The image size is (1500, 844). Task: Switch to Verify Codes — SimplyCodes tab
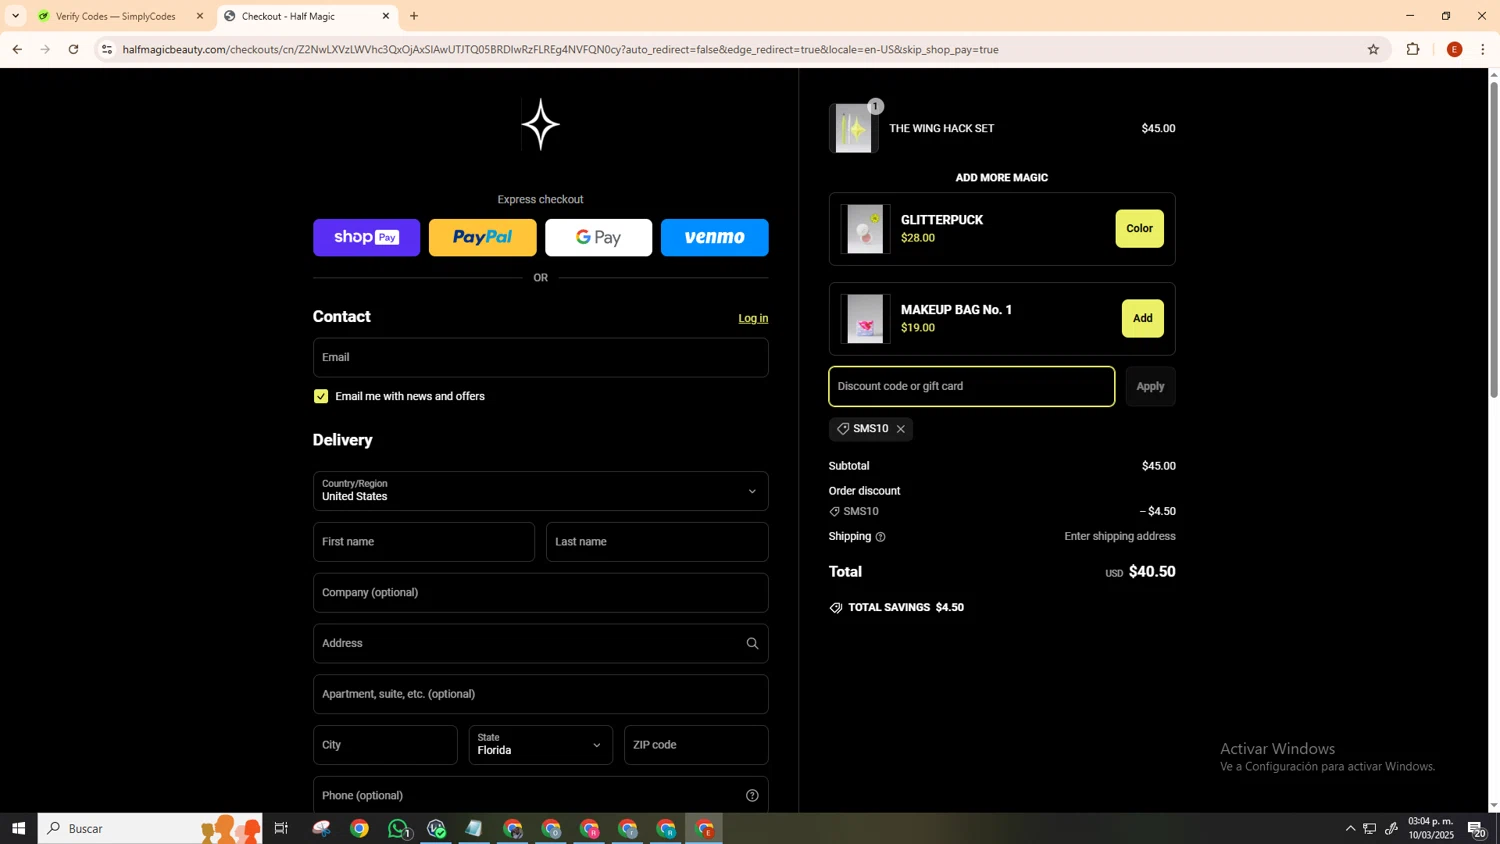[x=116, y=16]
